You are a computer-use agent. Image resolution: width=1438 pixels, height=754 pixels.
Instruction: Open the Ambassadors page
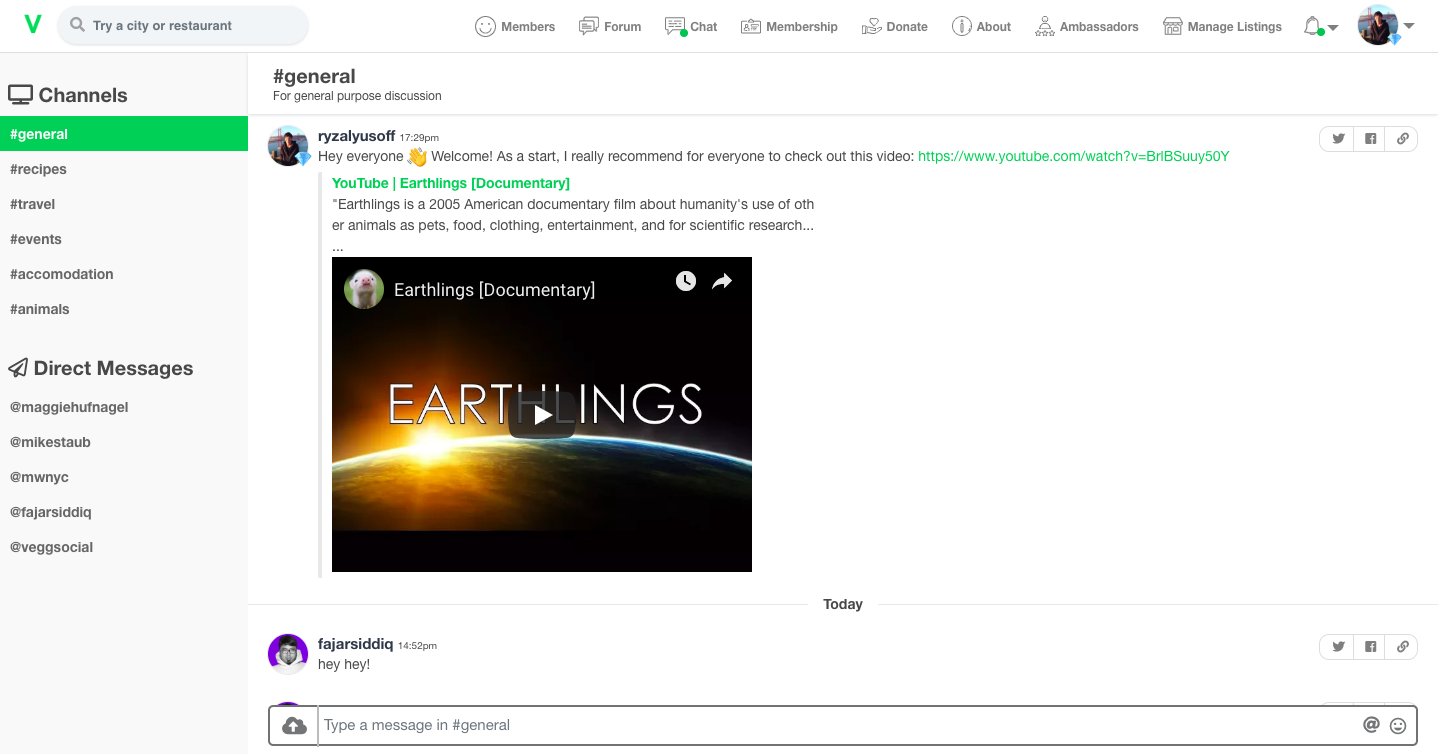click(1086, 27)
